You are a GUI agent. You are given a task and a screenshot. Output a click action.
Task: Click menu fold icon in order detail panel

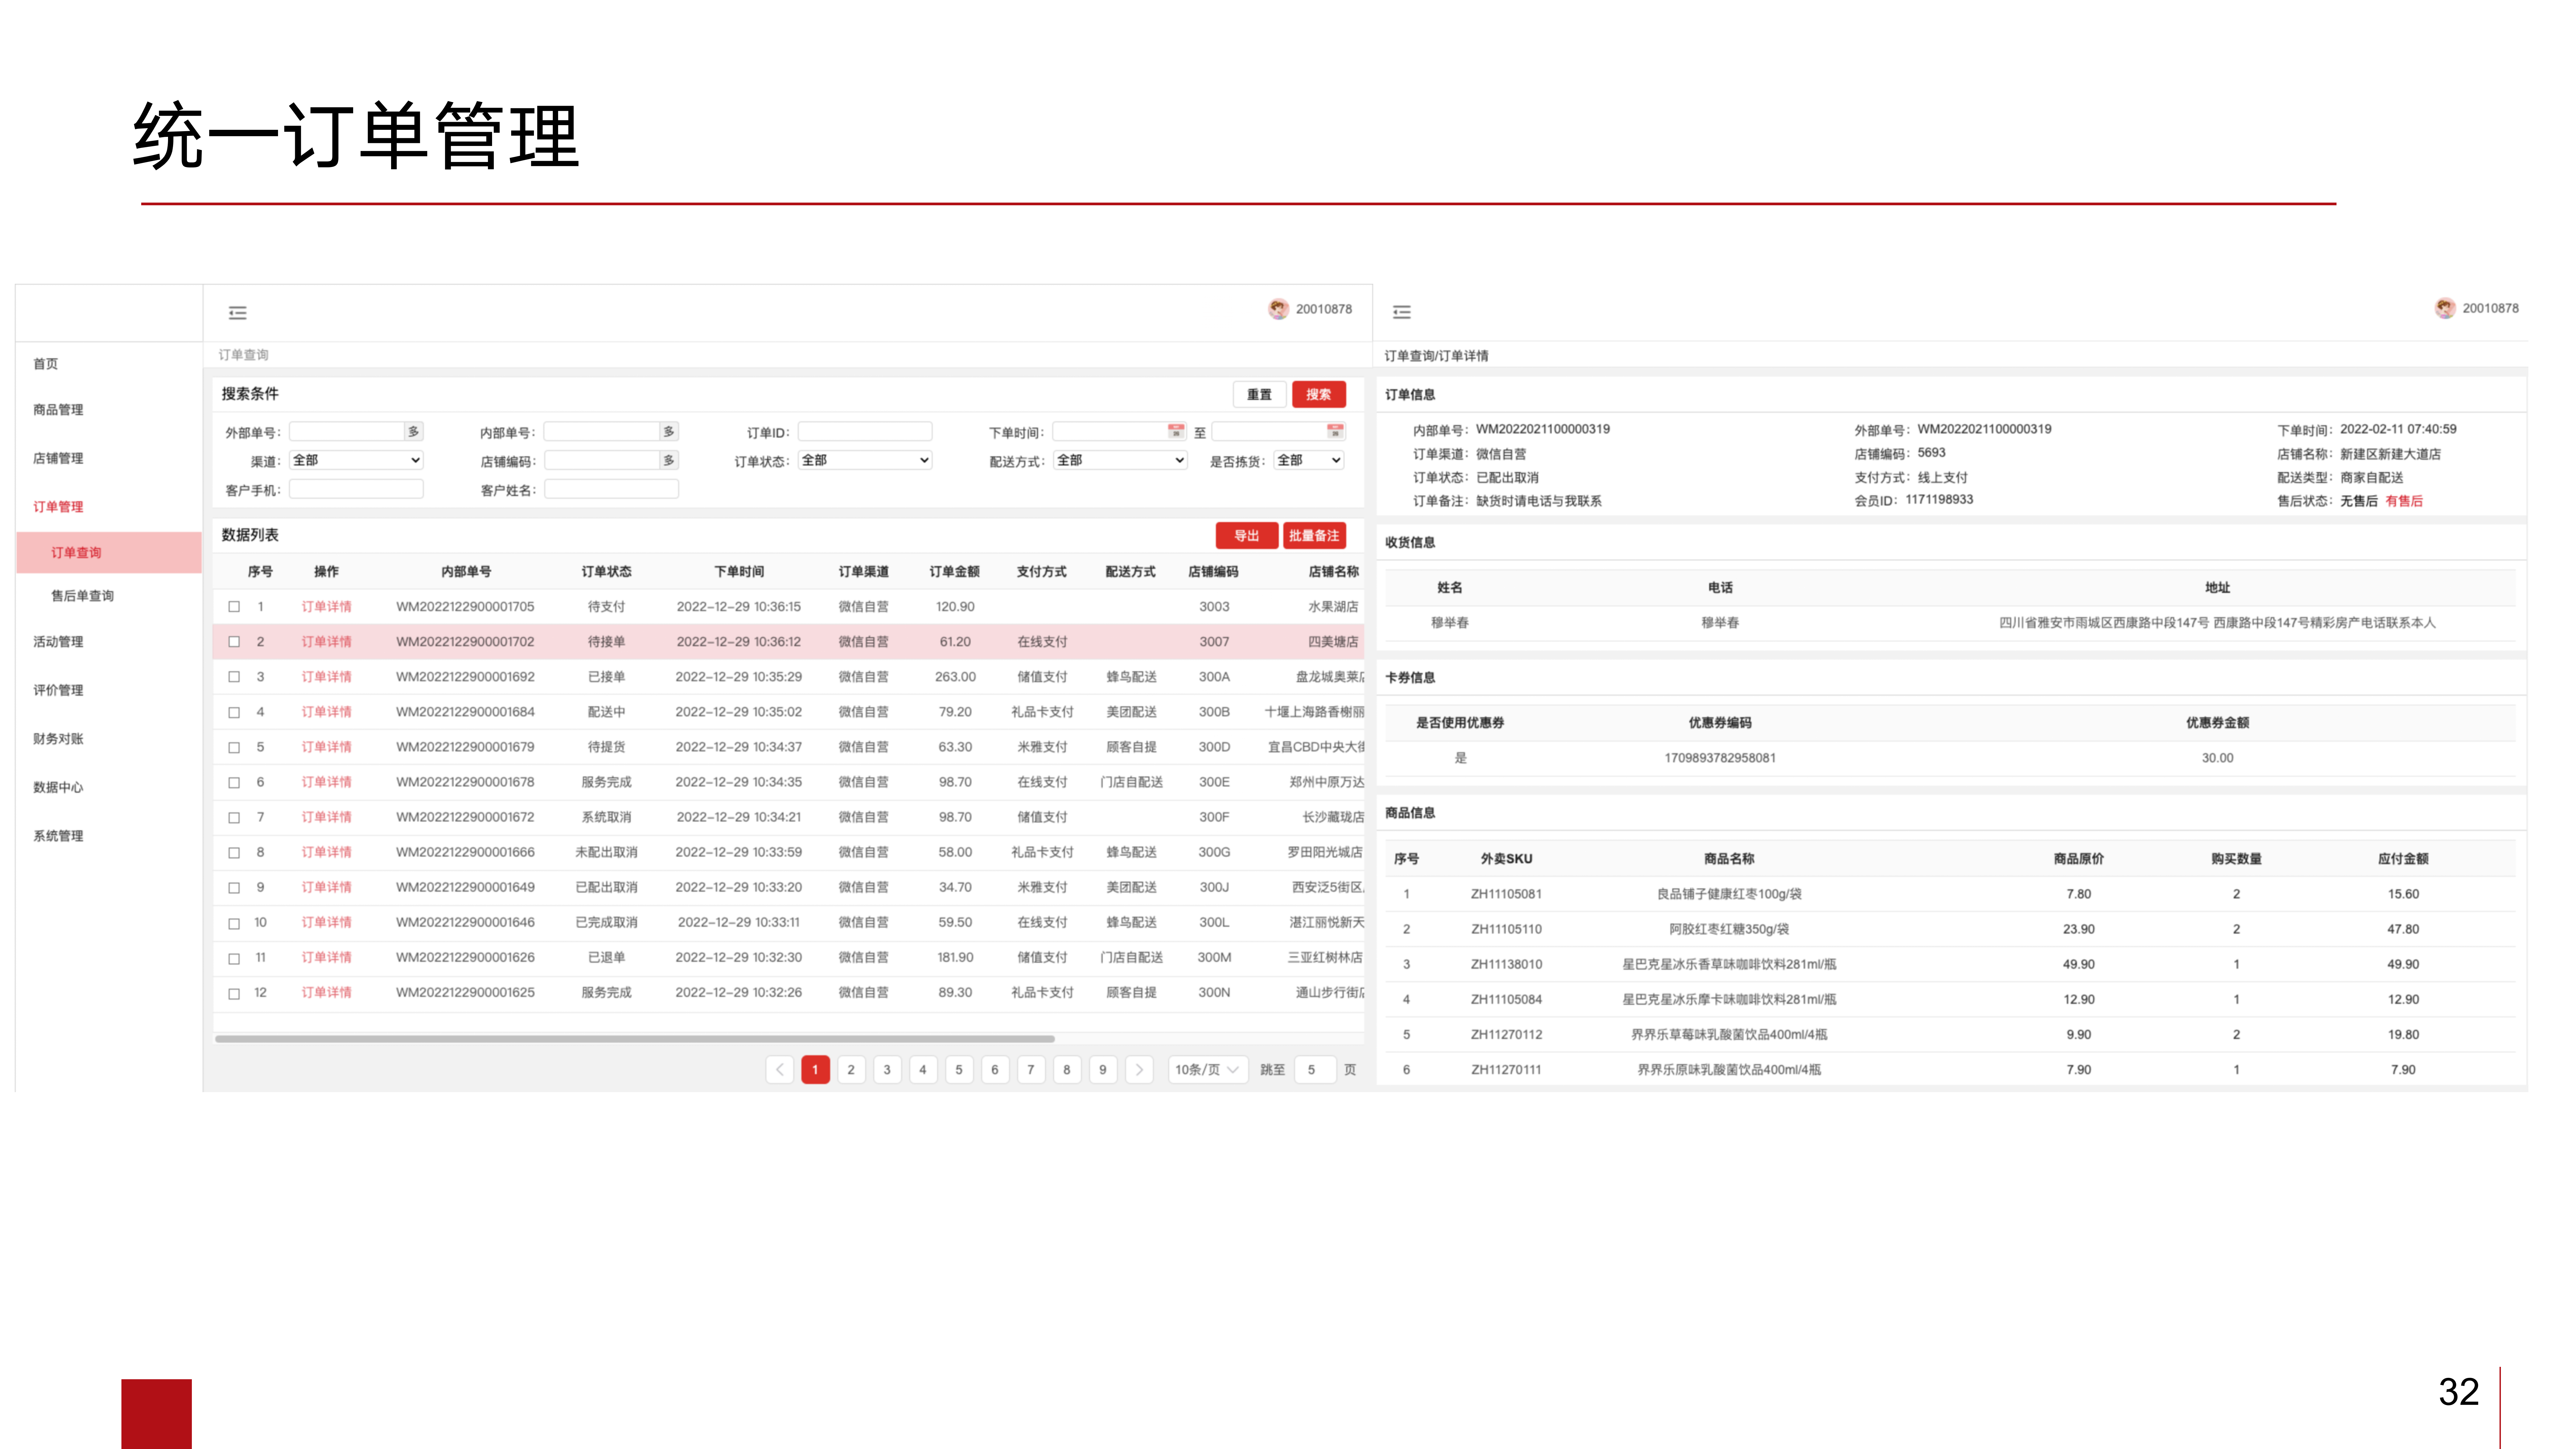pyautogui.click(x=1402, y=312)
